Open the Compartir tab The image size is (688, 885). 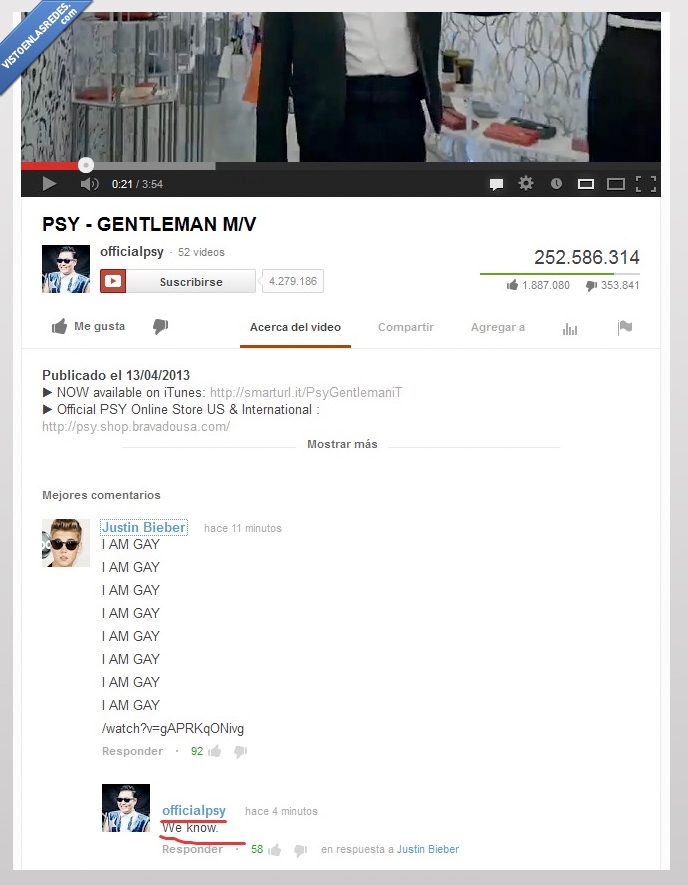(x=406, y=327)
